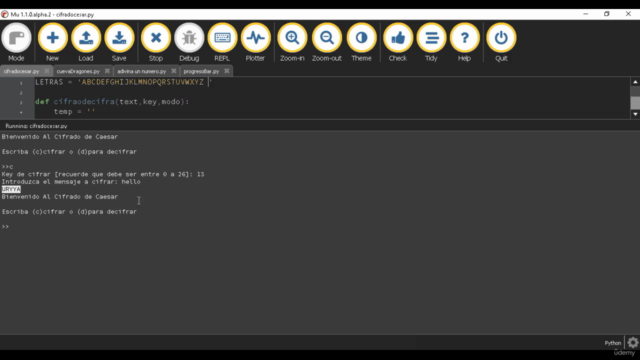Click the Python mode status label

coord(613,343)
